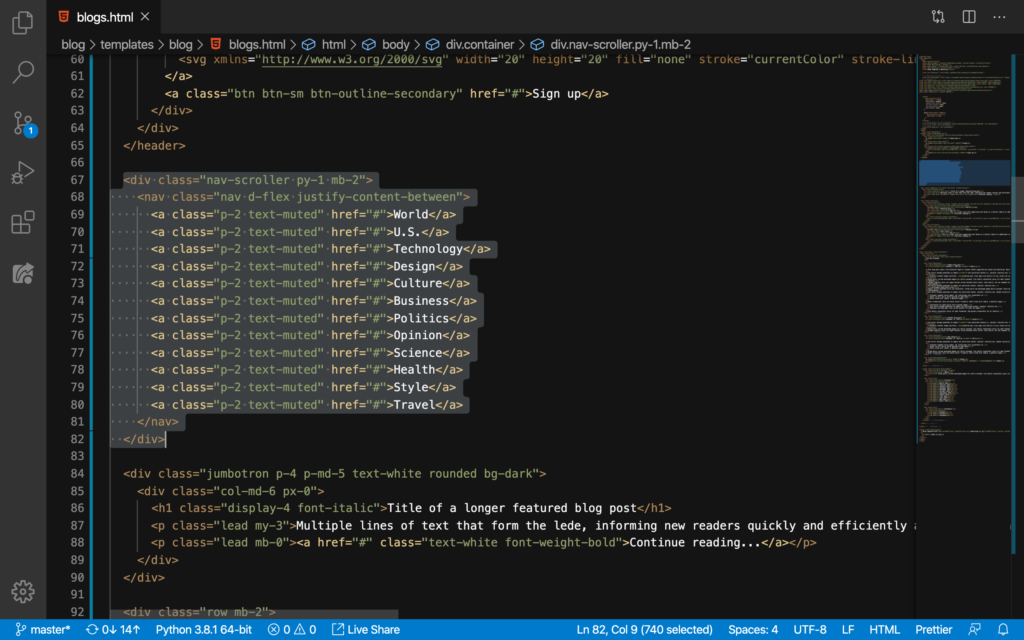Click the Ln 82, Col 9 cursor position indicator

645,630
